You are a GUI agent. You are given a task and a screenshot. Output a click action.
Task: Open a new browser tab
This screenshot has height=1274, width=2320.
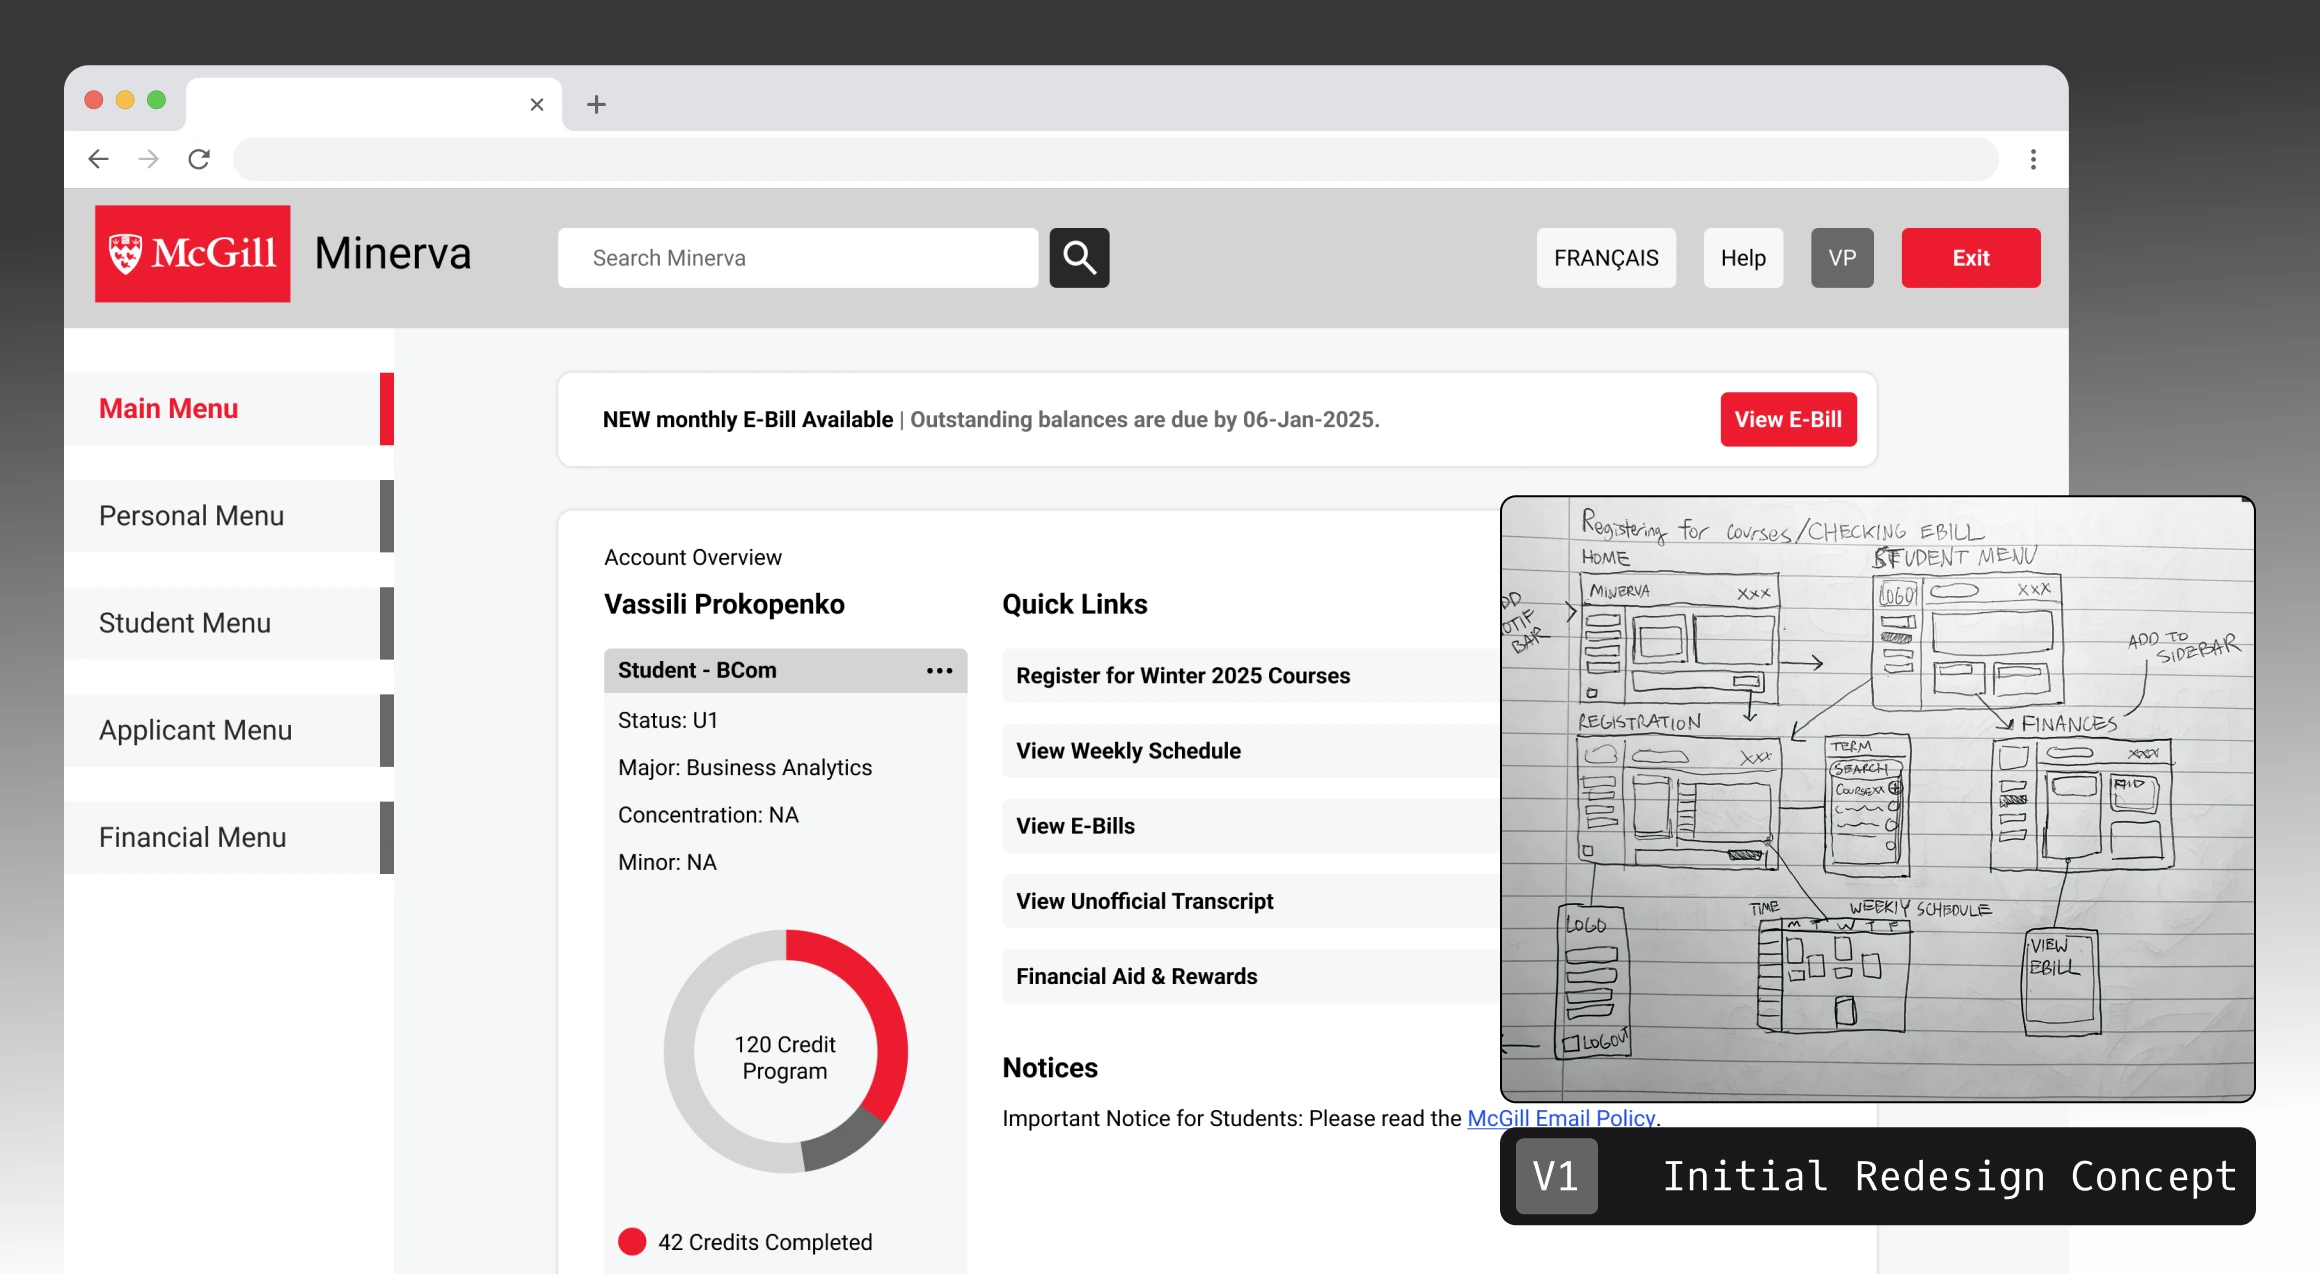pyautogui.click(x=596, y=104)
